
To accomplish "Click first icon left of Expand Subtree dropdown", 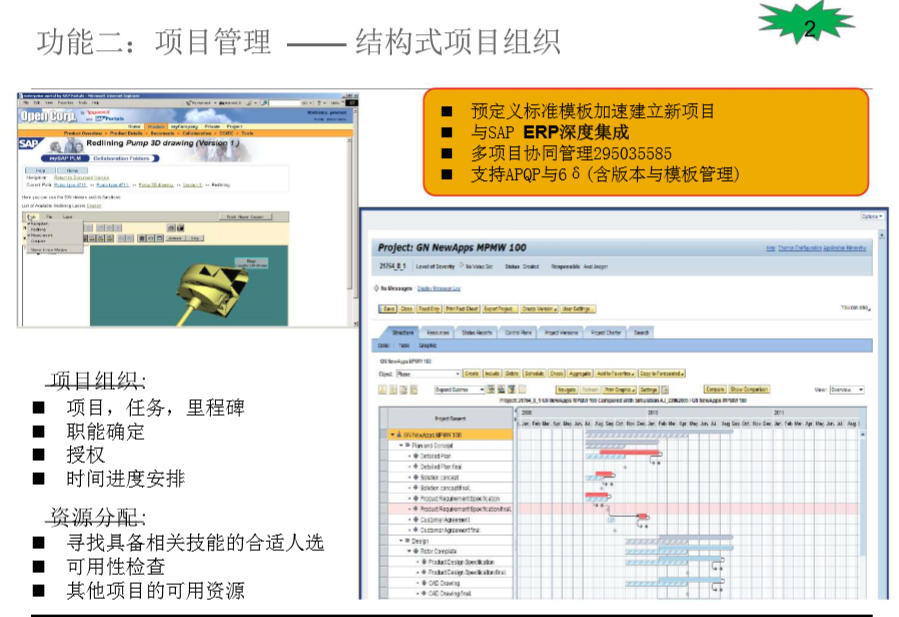I will 382,390.
